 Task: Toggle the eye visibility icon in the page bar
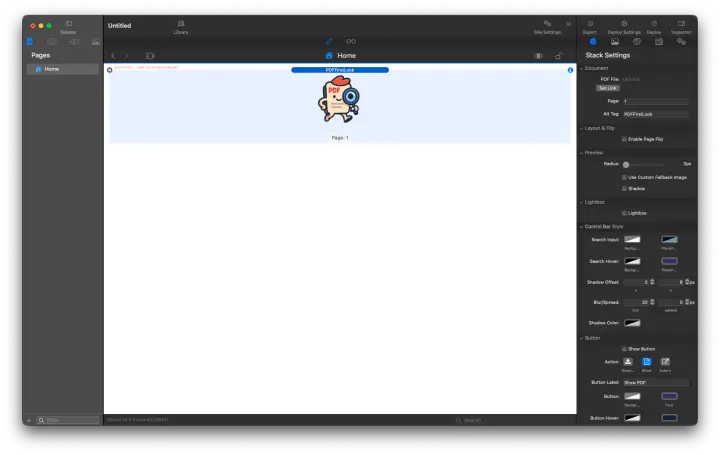(x=538, y=56)
